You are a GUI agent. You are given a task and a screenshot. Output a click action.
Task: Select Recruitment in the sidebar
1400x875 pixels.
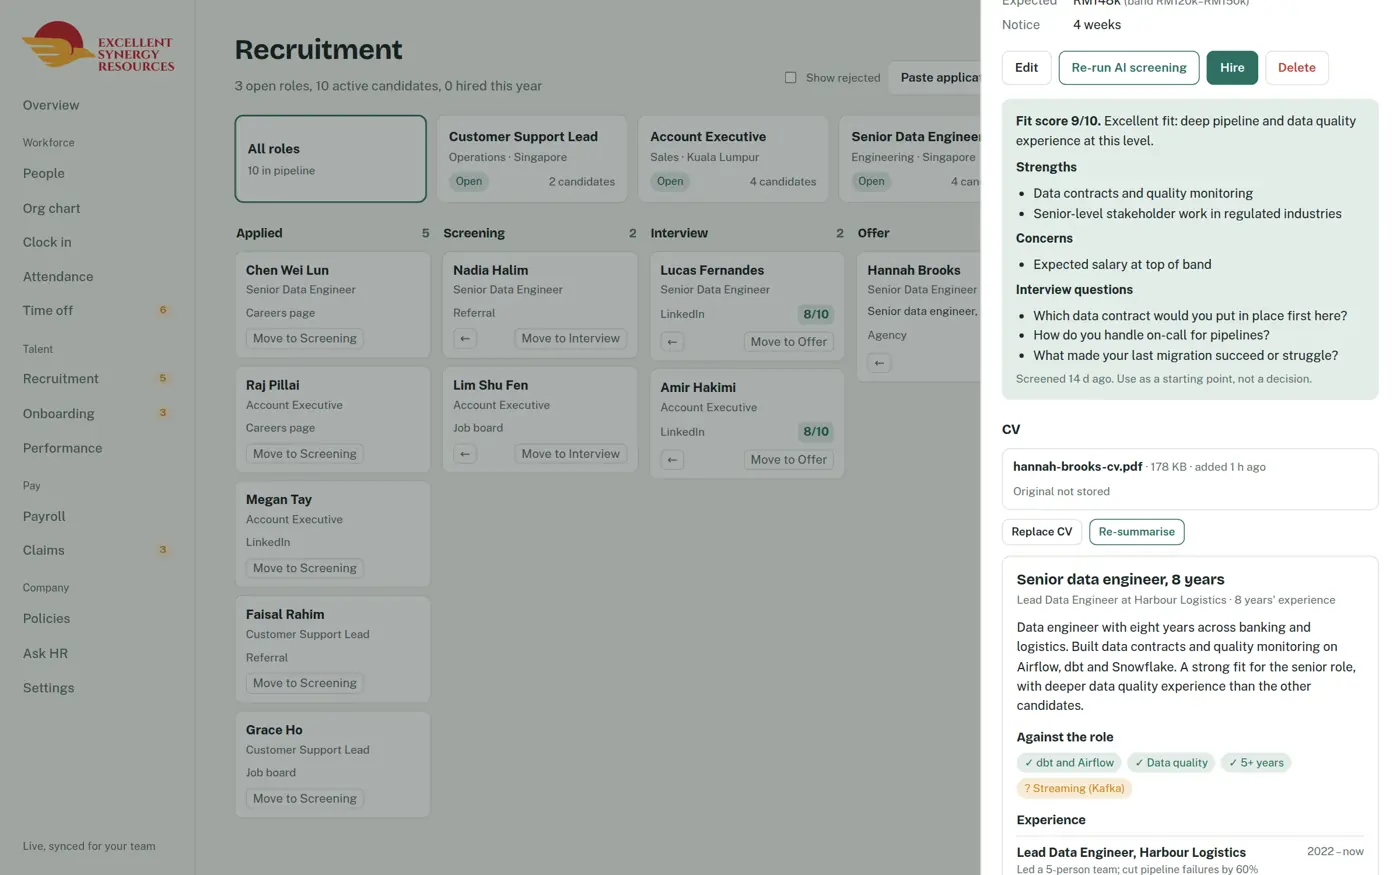pyautogui.click(x=61, y=378)
